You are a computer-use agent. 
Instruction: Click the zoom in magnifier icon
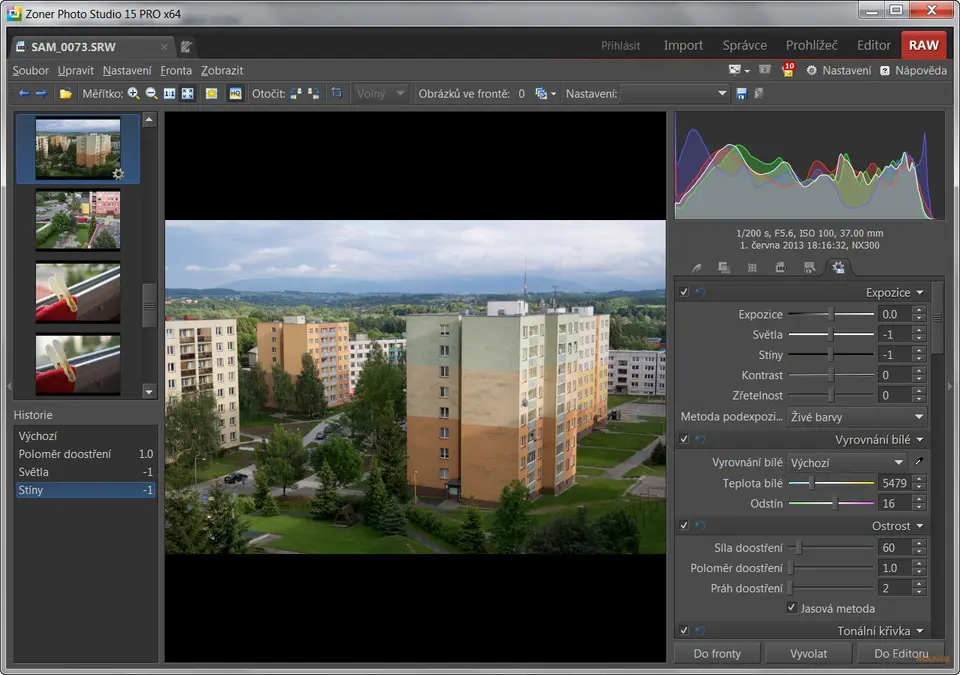tap(134, 93)
